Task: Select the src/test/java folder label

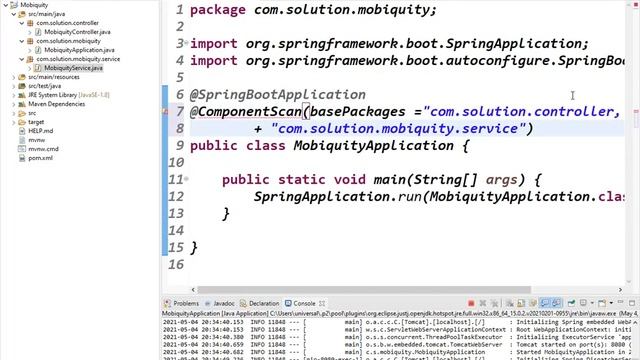Action: click(x=44, y=86)
